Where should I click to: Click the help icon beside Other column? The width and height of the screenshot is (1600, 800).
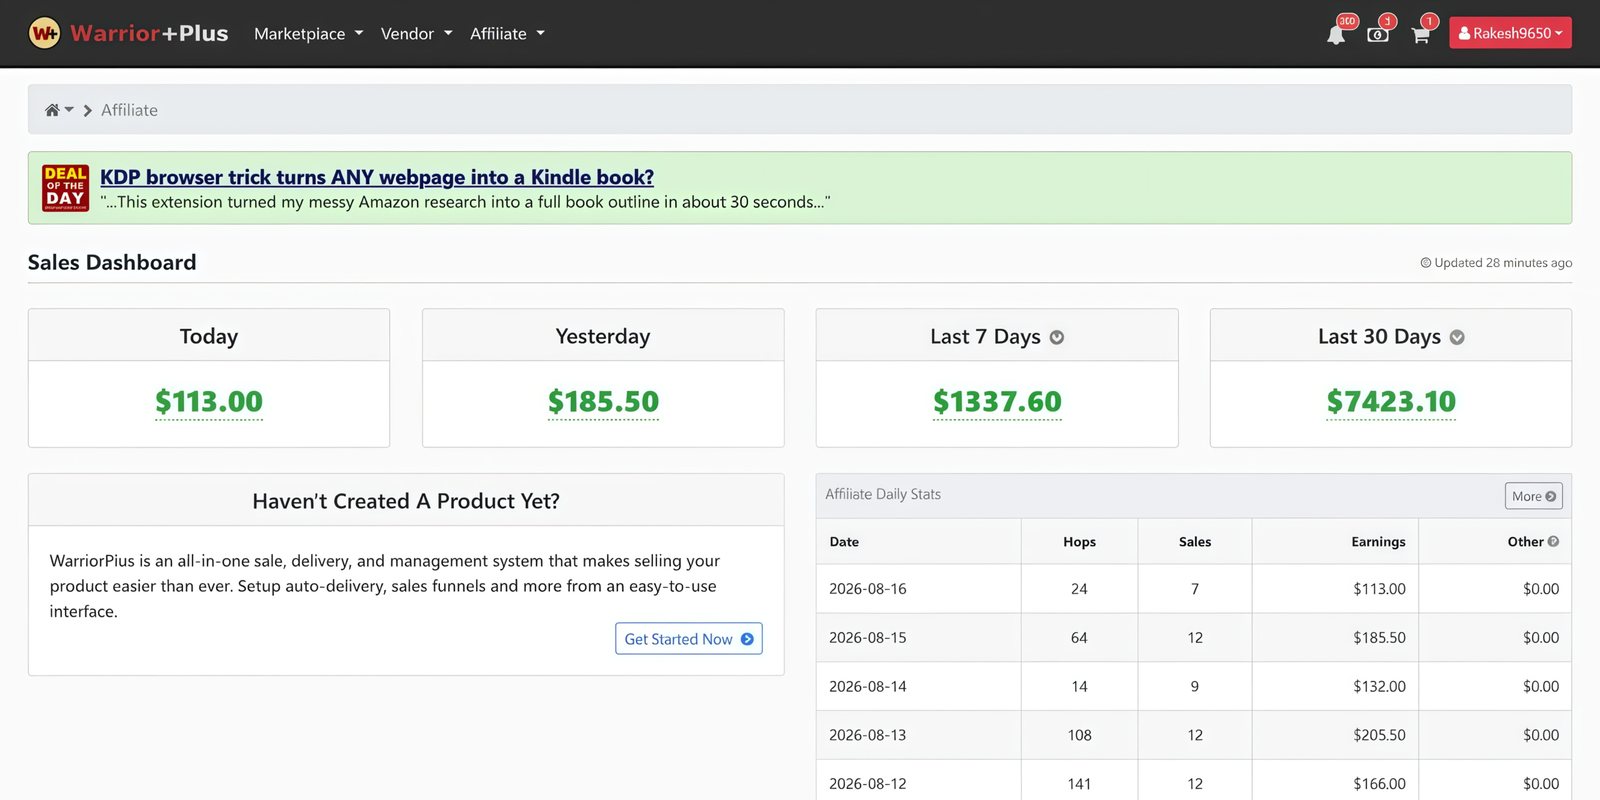coord(1553,541)
